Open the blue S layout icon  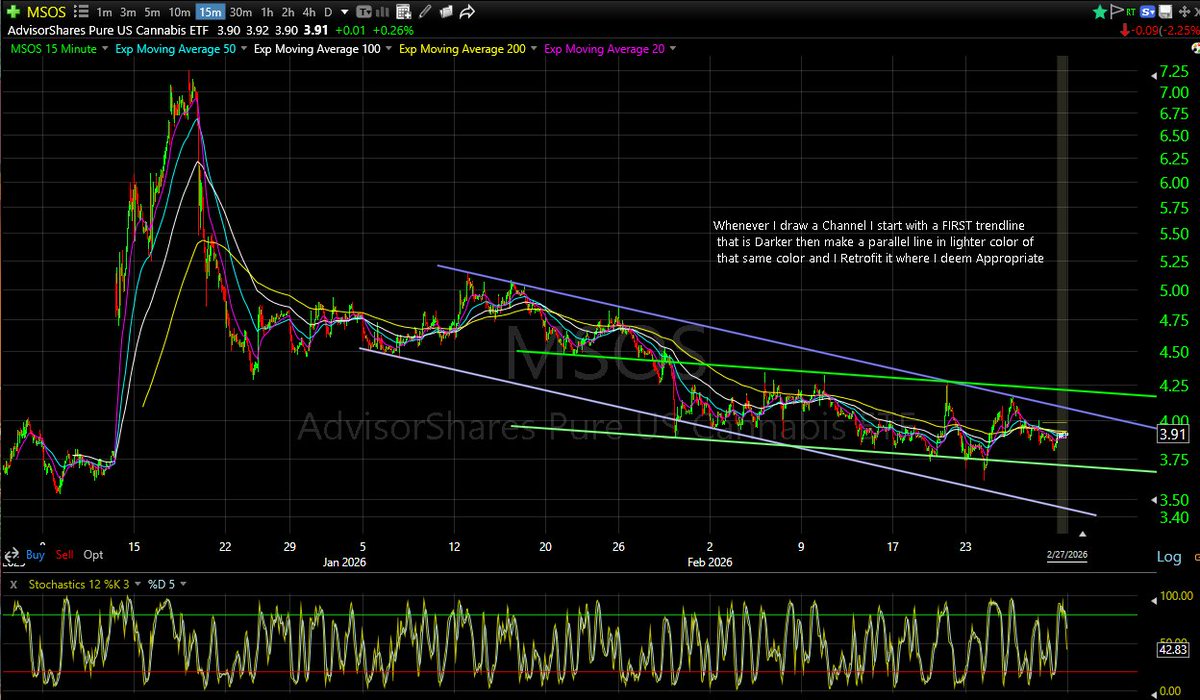[1148, 12]
